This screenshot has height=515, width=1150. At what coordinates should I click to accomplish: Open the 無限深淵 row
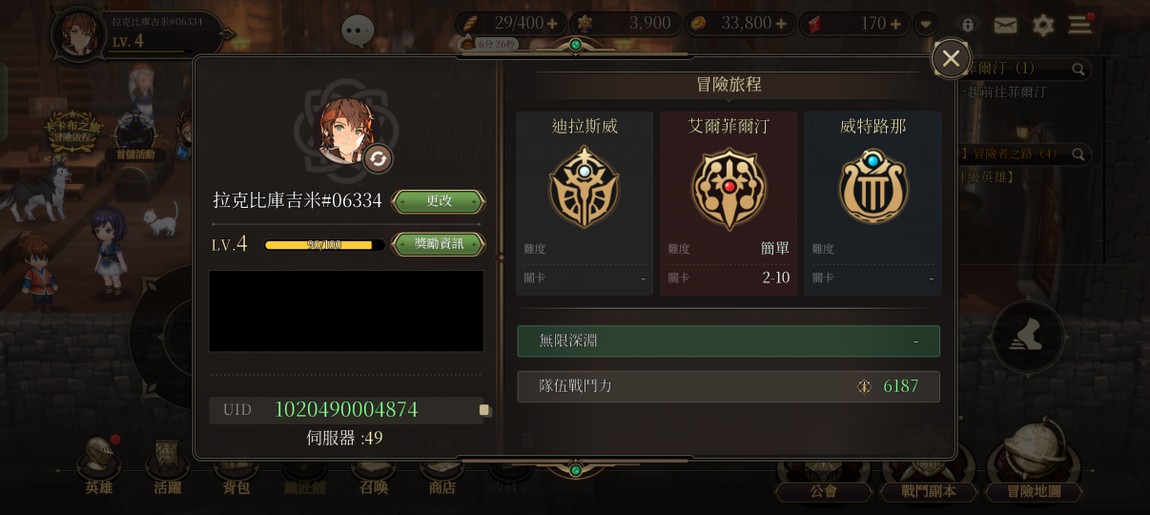point(728,341)
